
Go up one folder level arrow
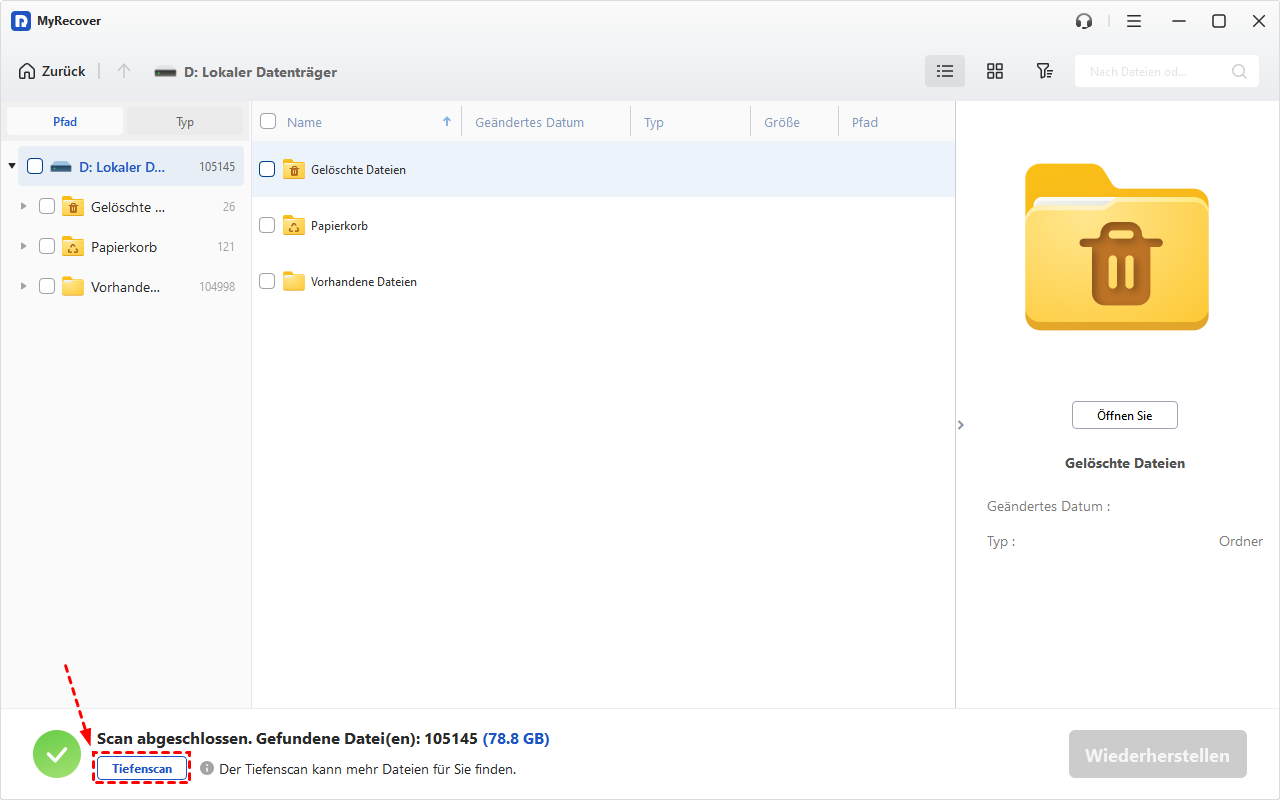pos(124,71)
